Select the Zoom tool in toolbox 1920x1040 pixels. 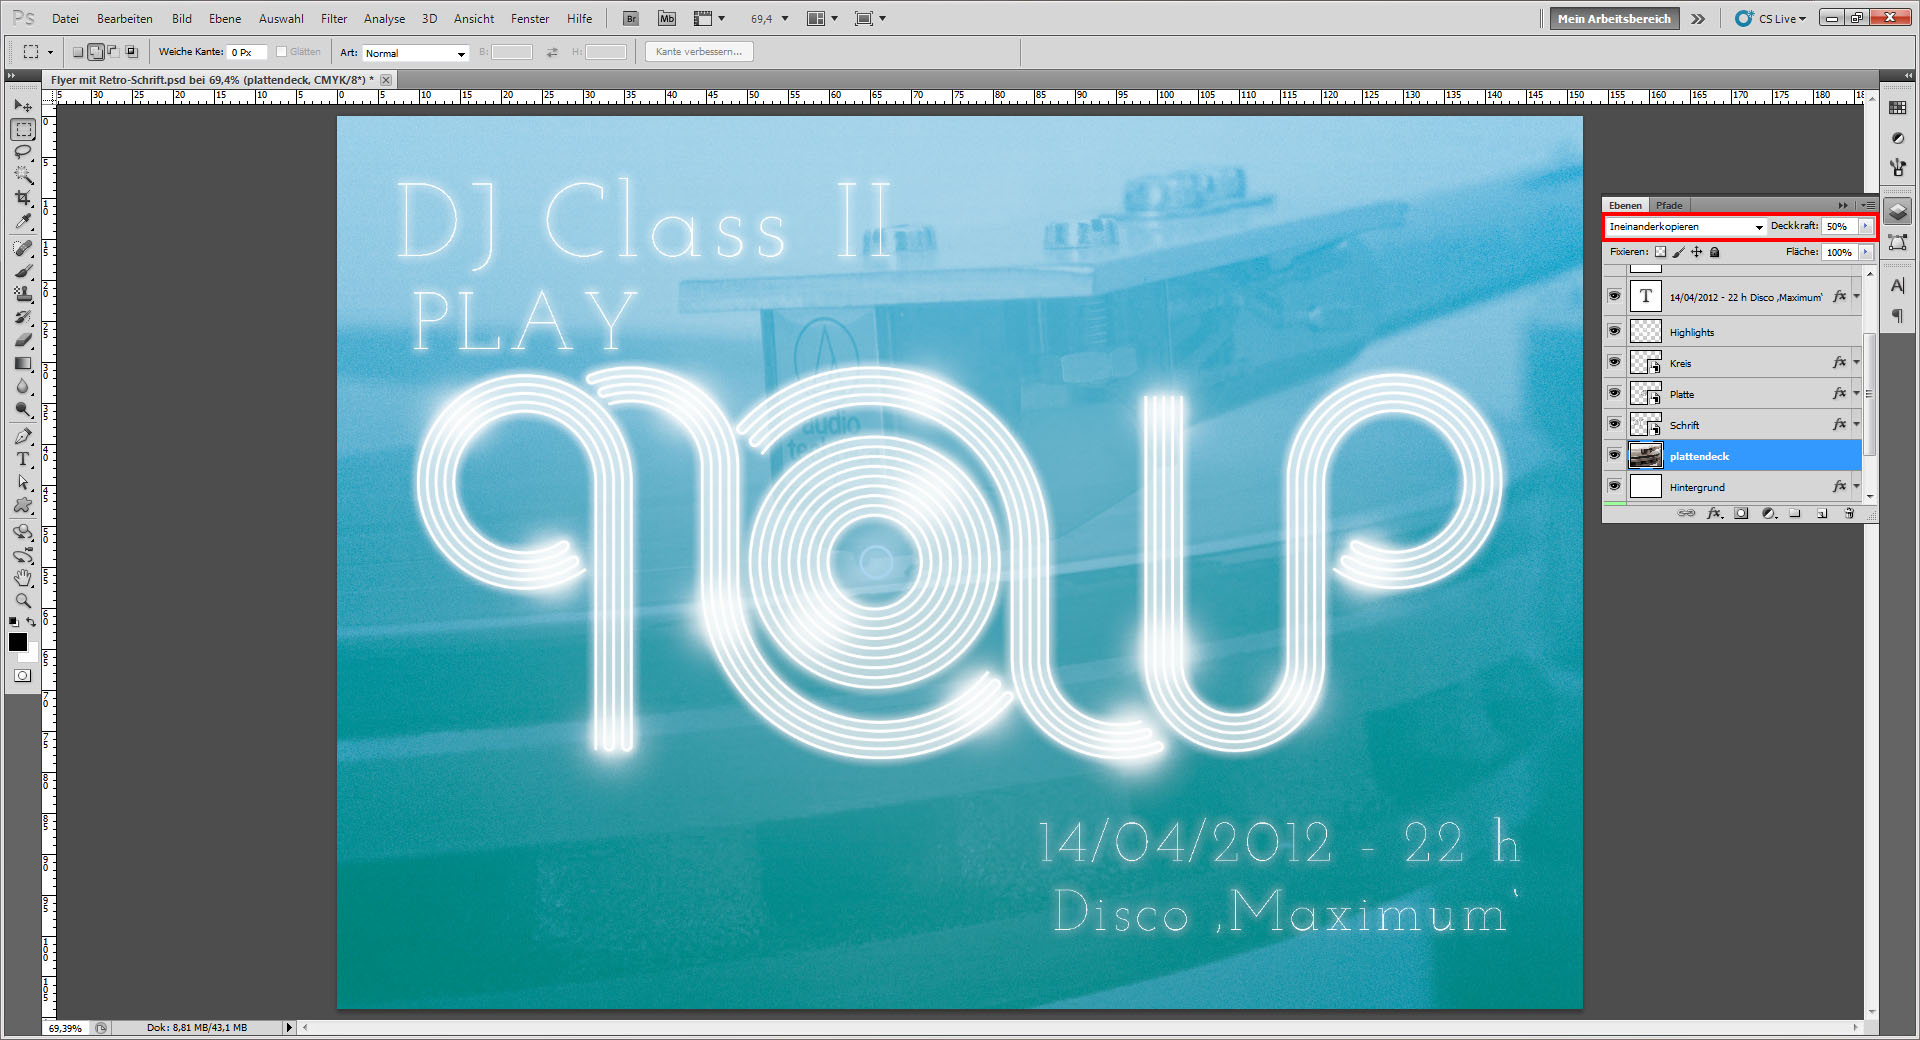tap(23, 601)
